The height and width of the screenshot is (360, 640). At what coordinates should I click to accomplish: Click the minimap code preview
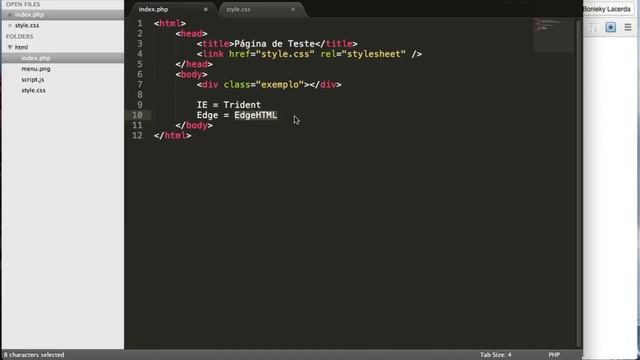[553, 36]
